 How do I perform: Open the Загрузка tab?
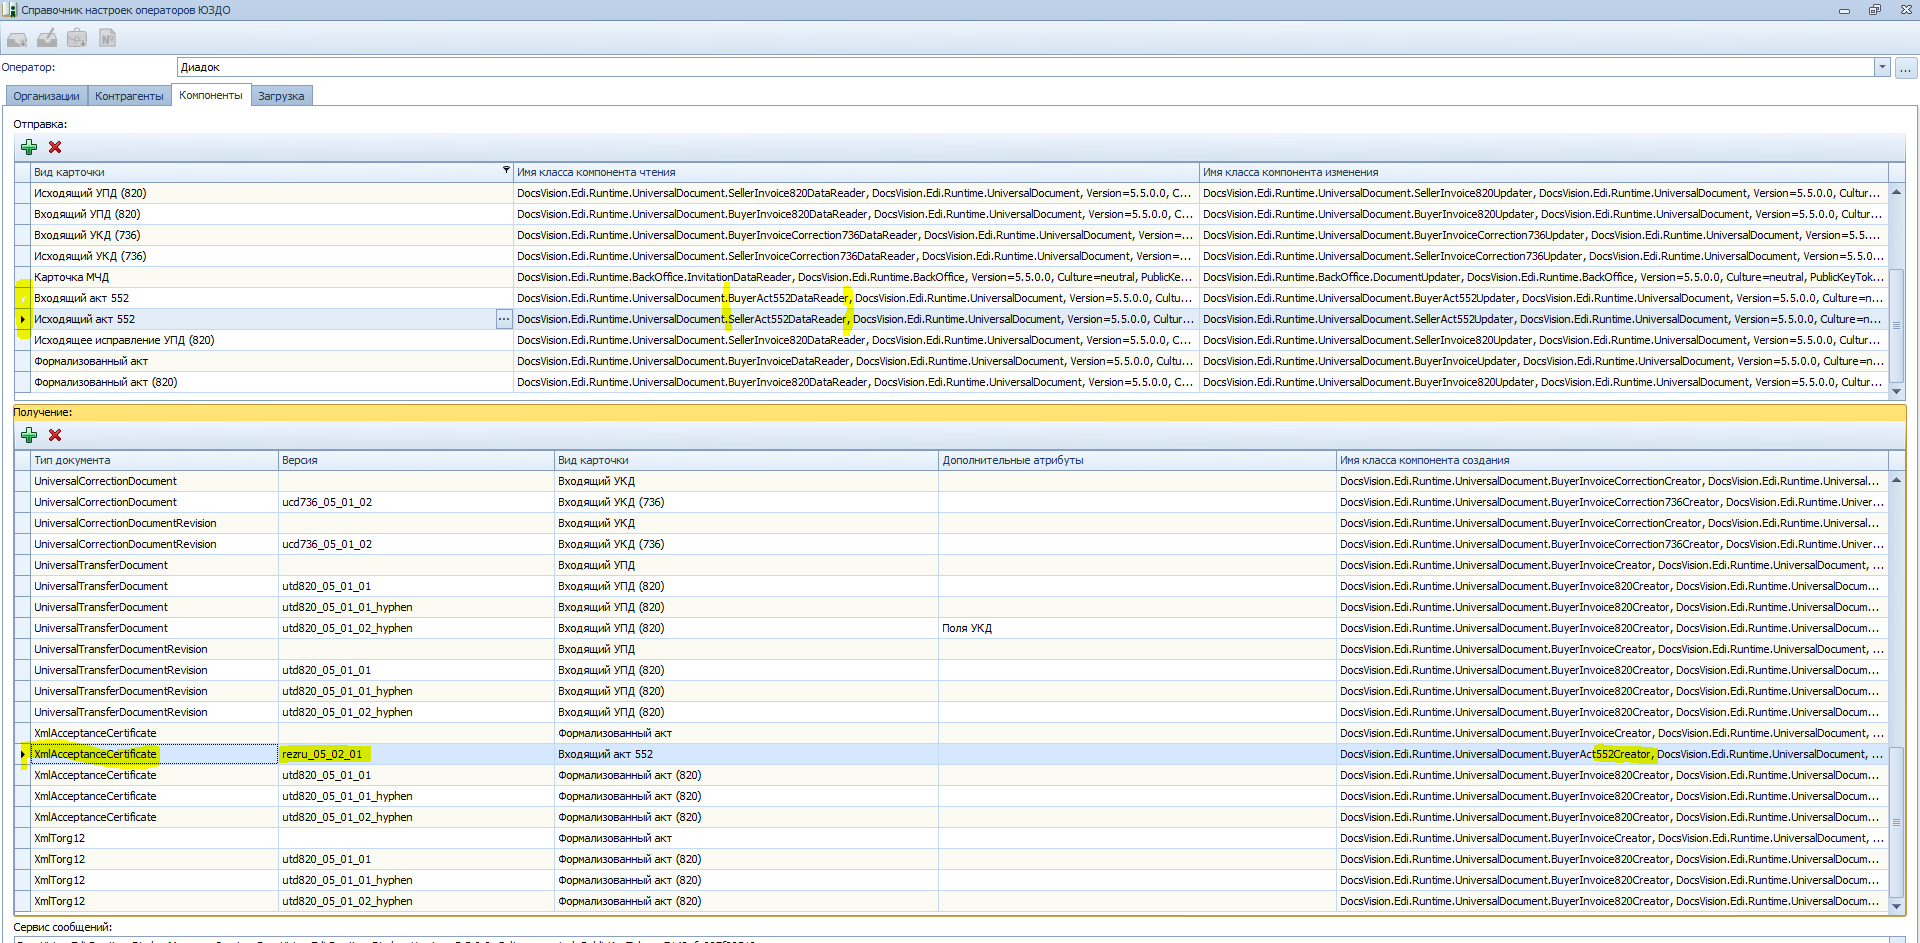pos(281,96)
